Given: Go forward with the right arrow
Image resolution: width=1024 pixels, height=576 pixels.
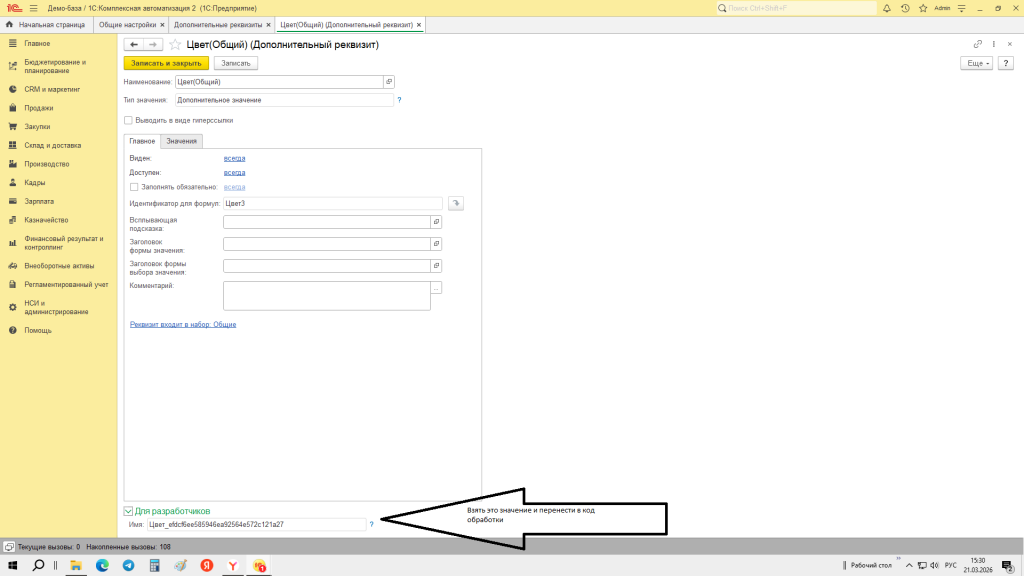Looking at the screenshot, I should 153,44.
